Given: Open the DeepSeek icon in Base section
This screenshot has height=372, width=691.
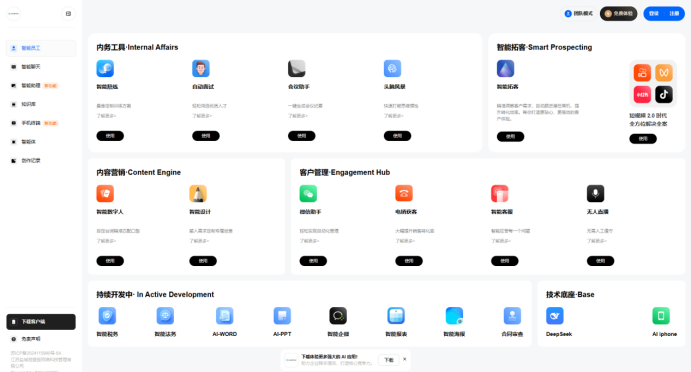Looking at the screenshot, I should click(554, 316).
